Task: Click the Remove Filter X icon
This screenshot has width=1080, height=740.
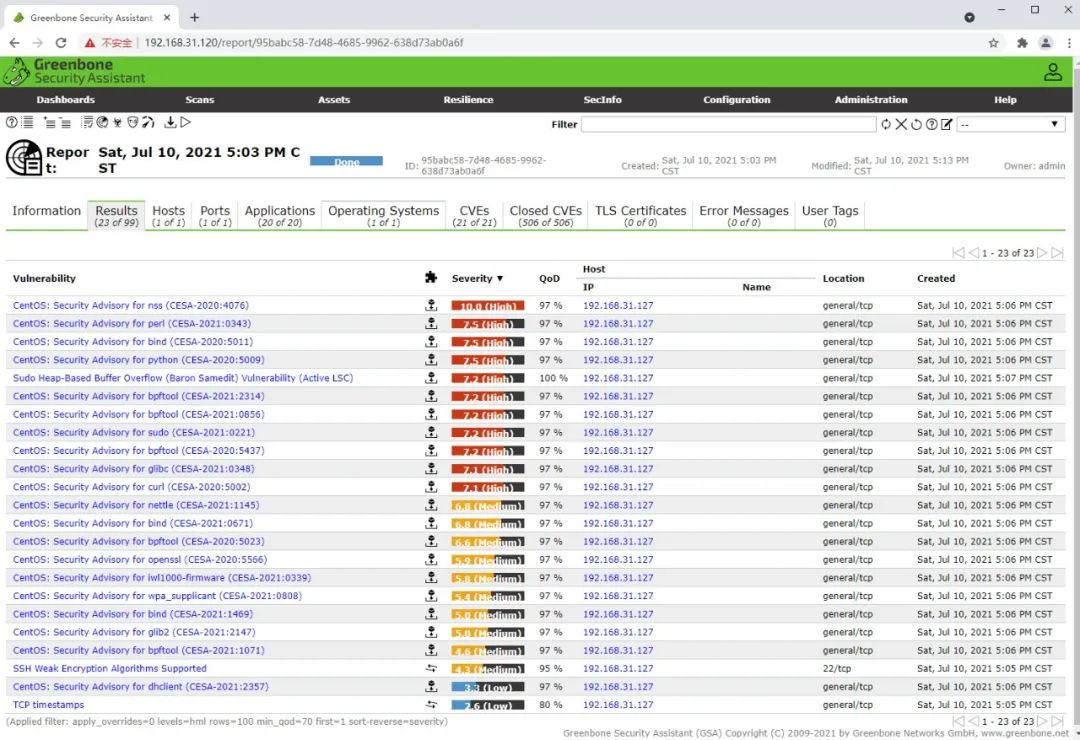Action: click(x=901, y=125)
